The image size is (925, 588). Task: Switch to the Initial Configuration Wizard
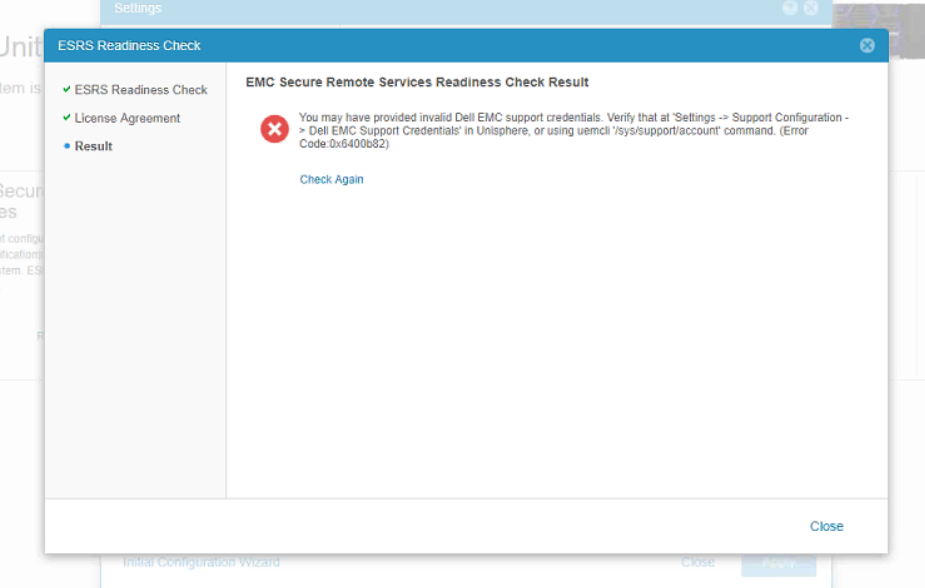(x=200, y=561)
